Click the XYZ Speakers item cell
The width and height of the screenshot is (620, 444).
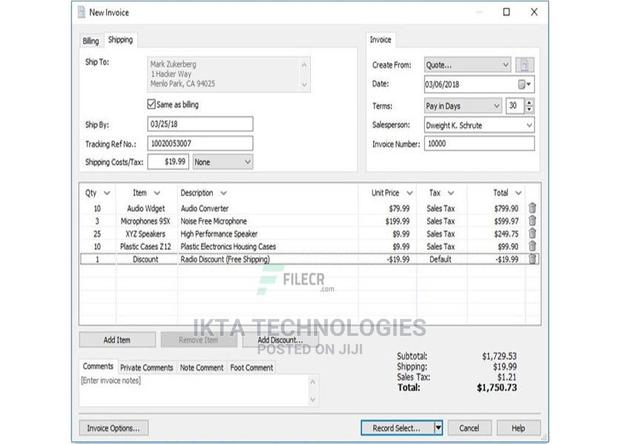[146, 234]
